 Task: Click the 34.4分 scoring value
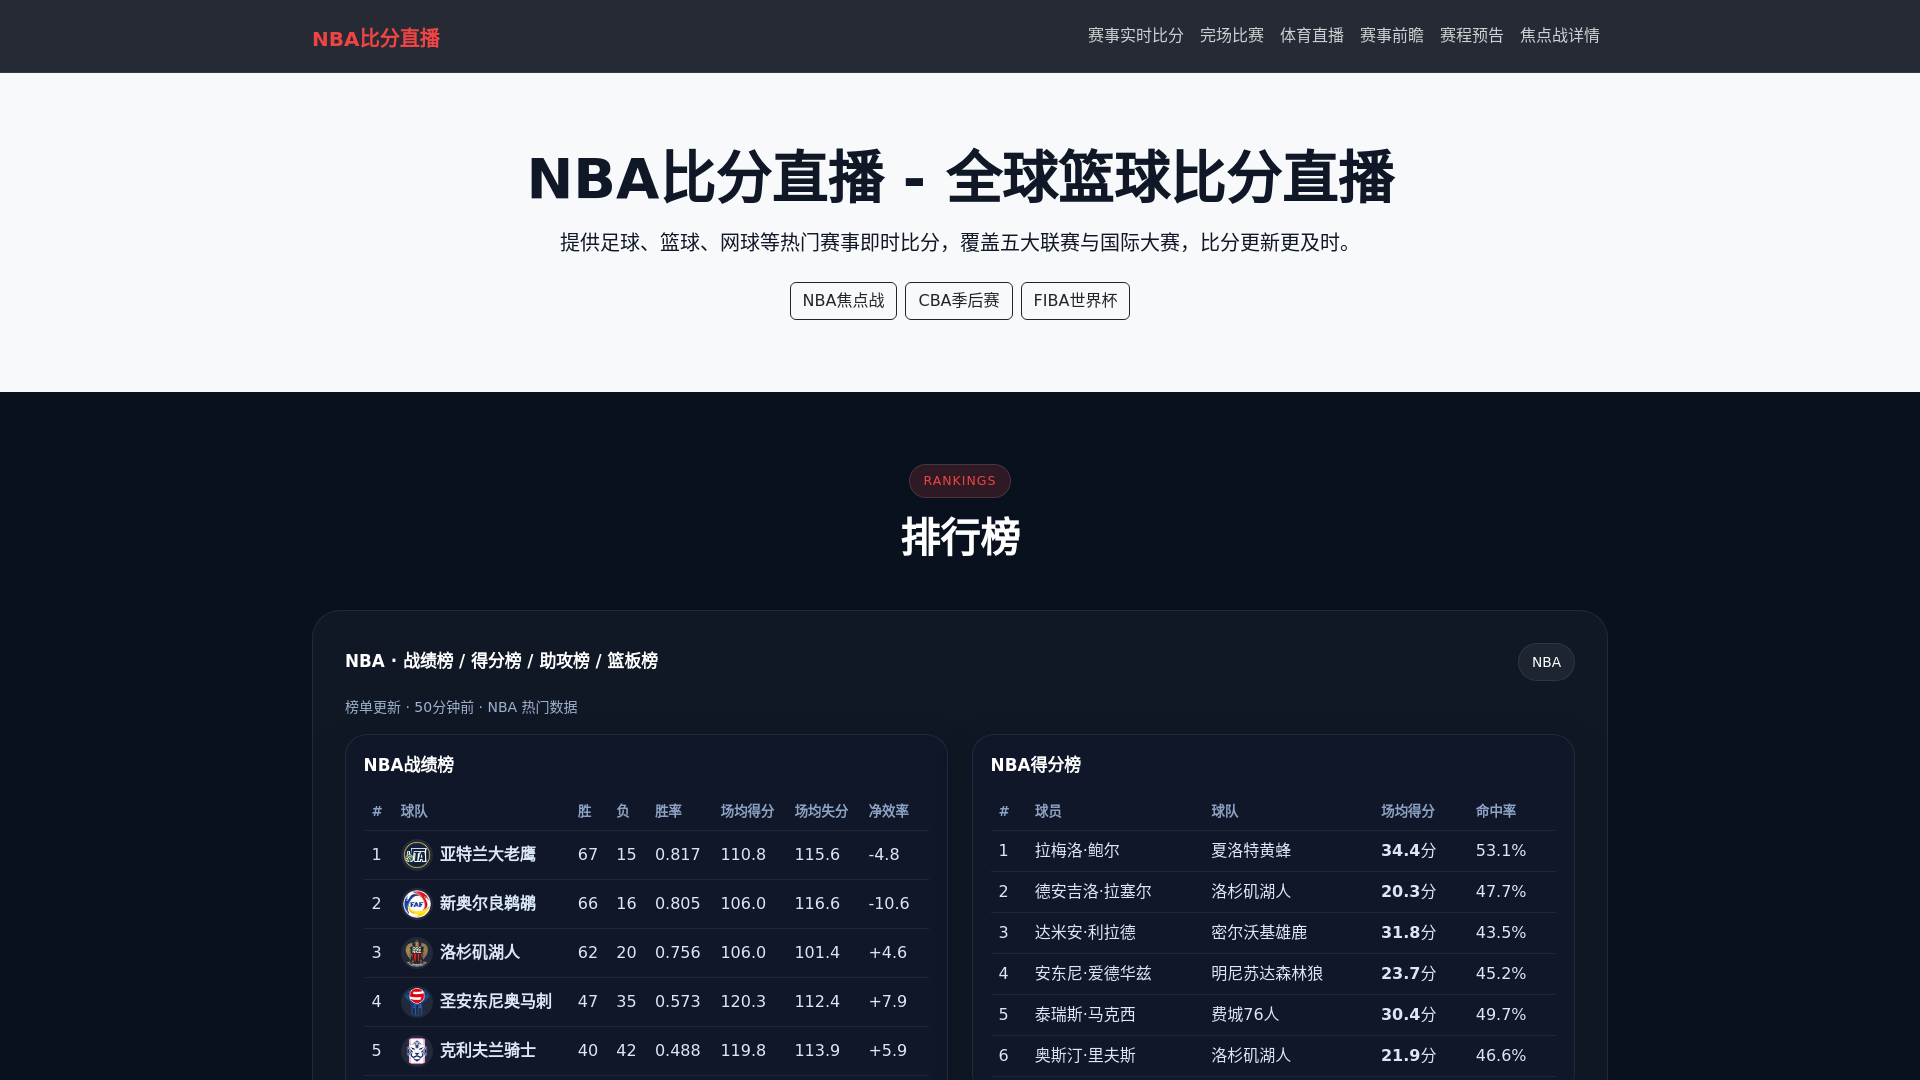[x=1409, y=851]
